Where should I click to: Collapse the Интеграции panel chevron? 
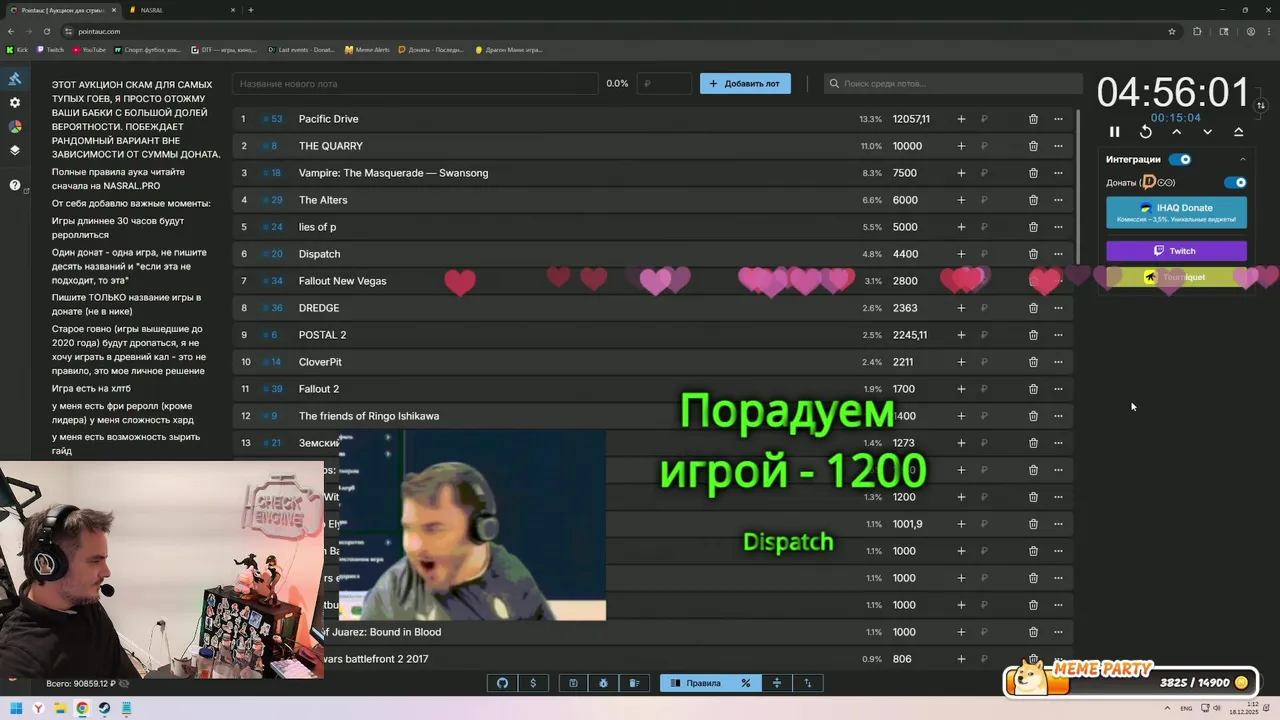tap(1243, 159)
